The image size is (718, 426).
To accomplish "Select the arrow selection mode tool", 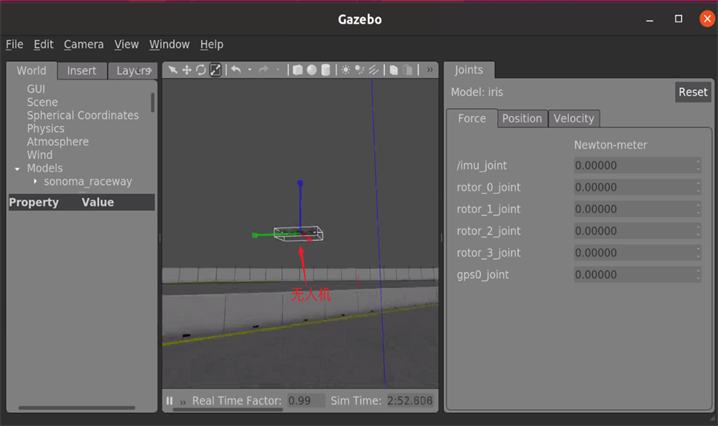I will pyautogui.click(x=172, y=70).
